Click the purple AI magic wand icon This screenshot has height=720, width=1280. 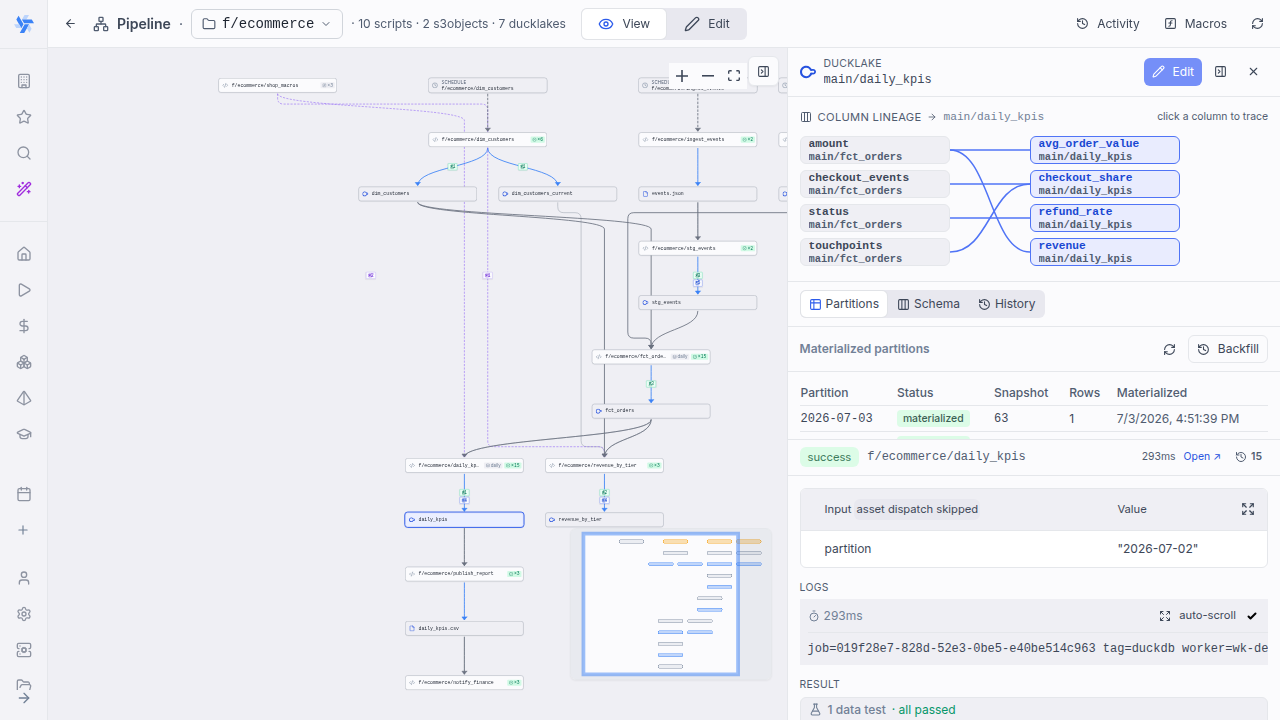(x=24, y=189)
